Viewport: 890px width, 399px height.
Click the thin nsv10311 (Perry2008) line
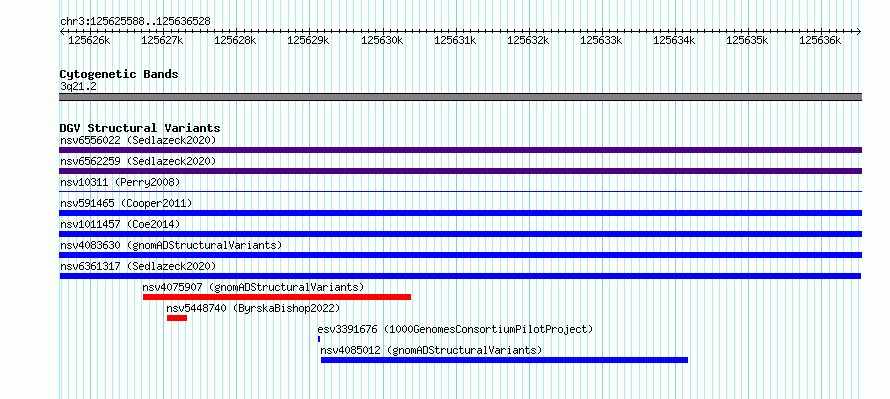pyautogui.click(x=460, y=192)
